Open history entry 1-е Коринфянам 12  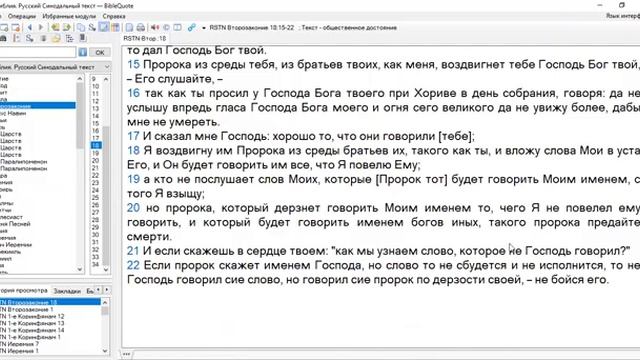pyautogui.click(x=32, y=316)
